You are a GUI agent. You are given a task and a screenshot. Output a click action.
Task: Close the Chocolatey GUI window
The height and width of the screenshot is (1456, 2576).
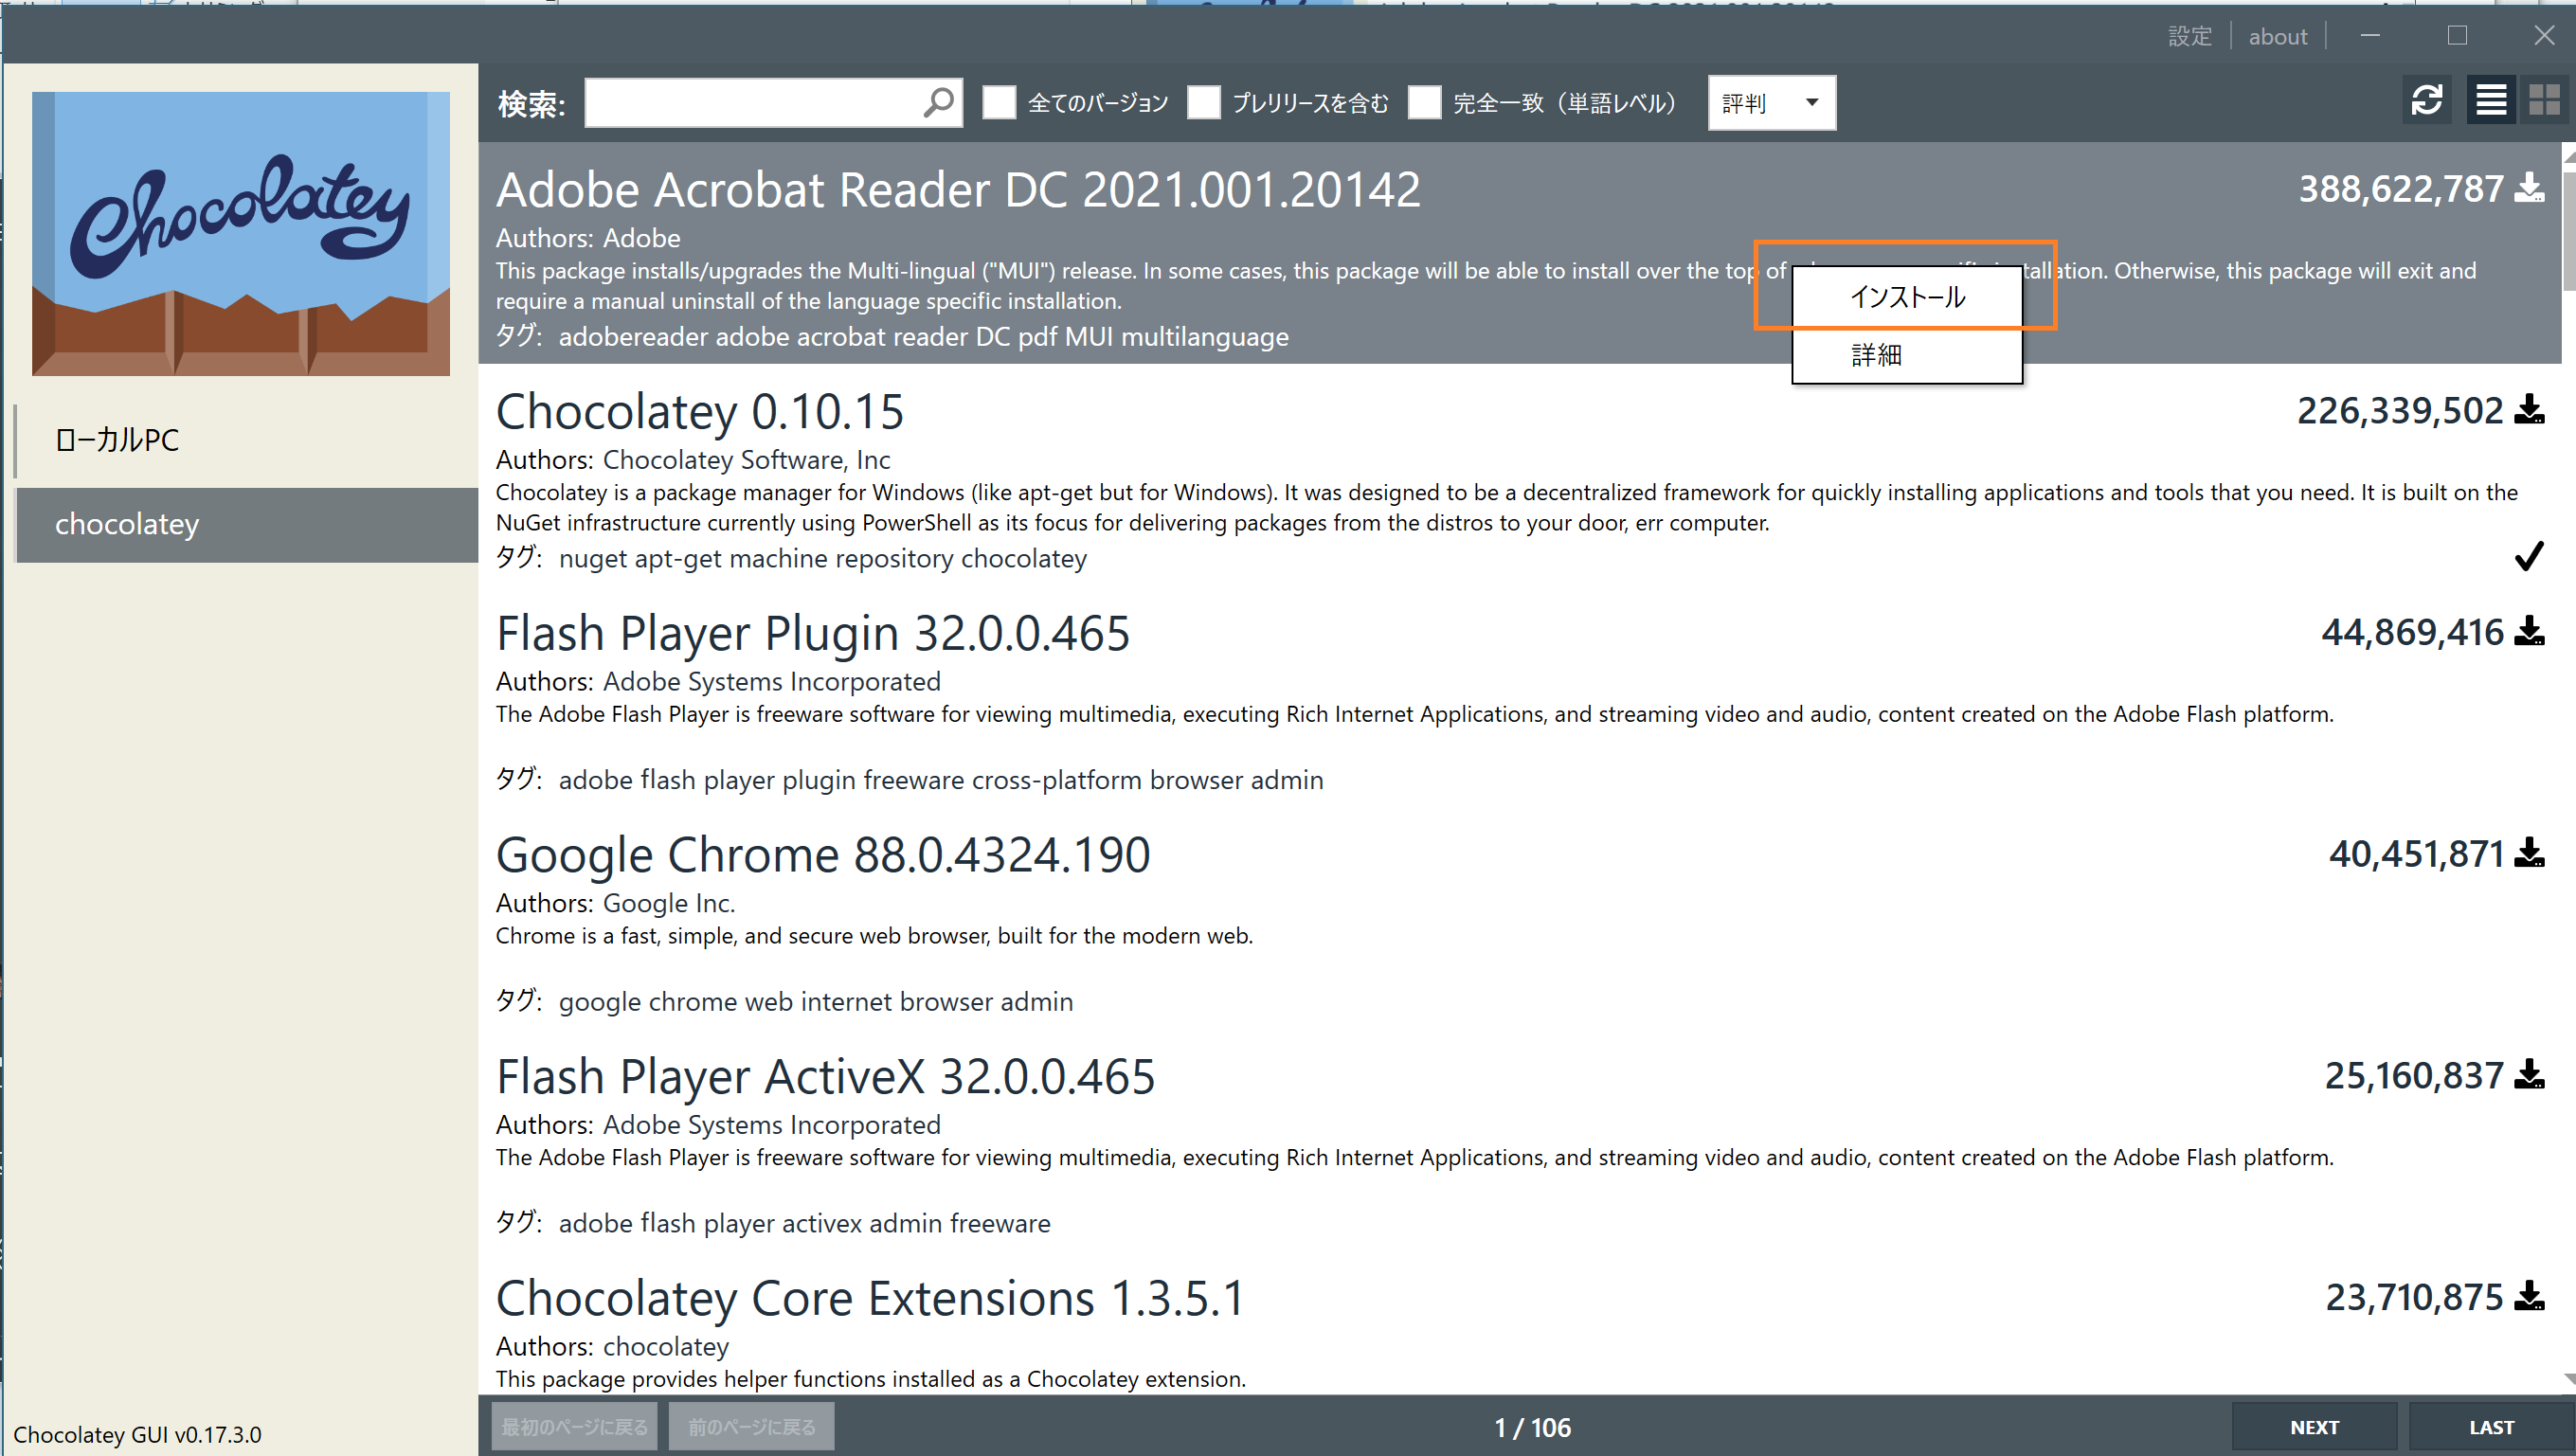[x=2544, y=36]
